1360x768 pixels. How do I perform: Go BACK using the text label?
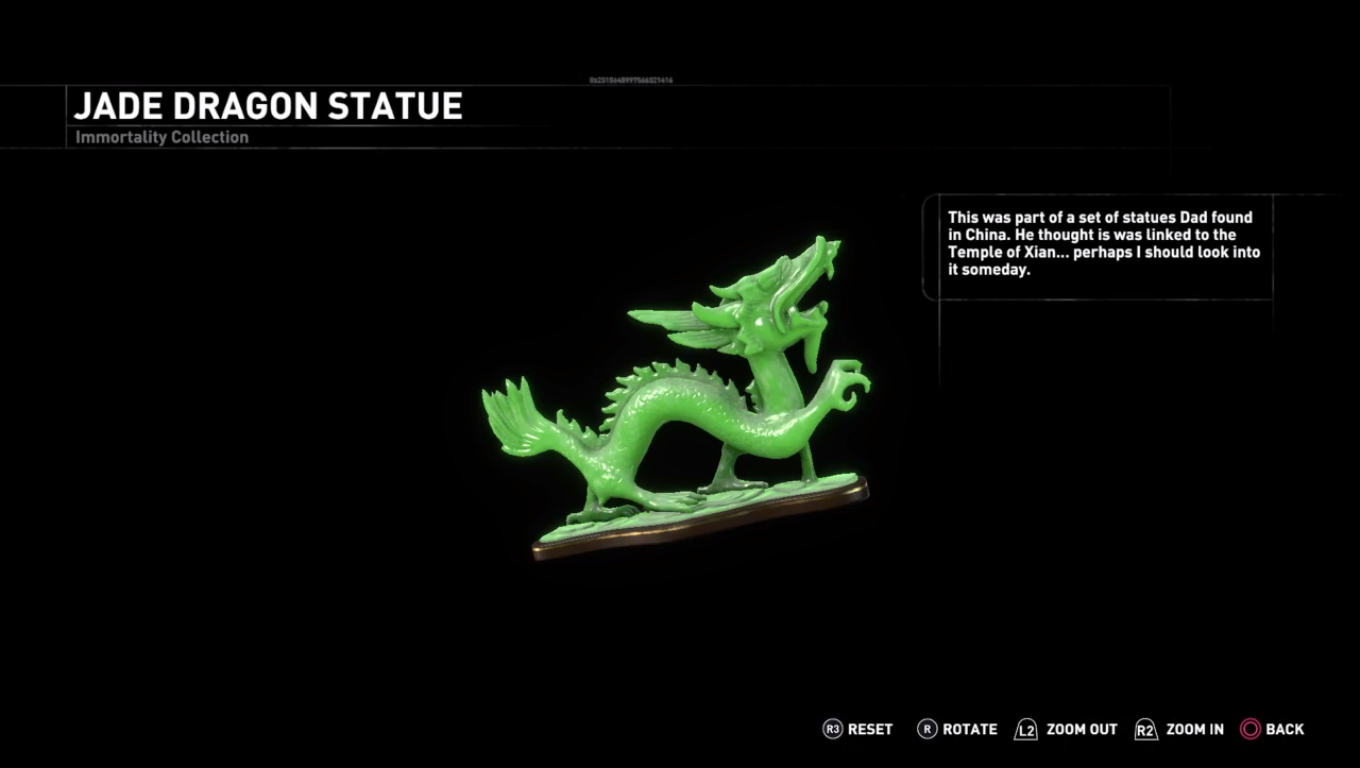point(1285,729)
